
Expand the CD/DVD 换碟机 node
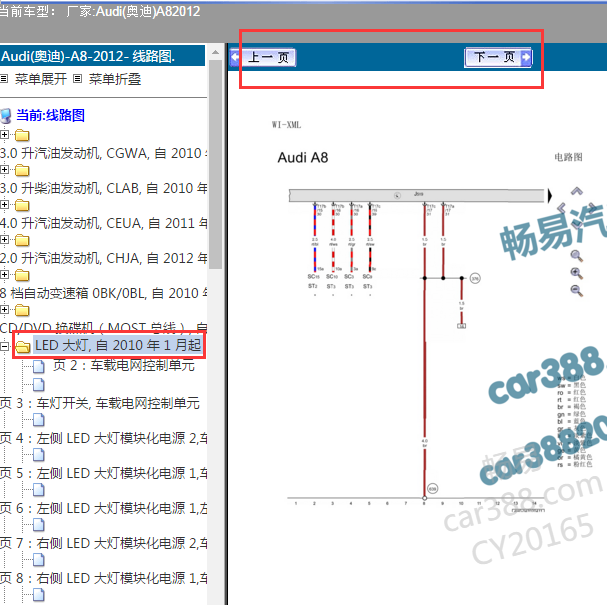(4, 309)
